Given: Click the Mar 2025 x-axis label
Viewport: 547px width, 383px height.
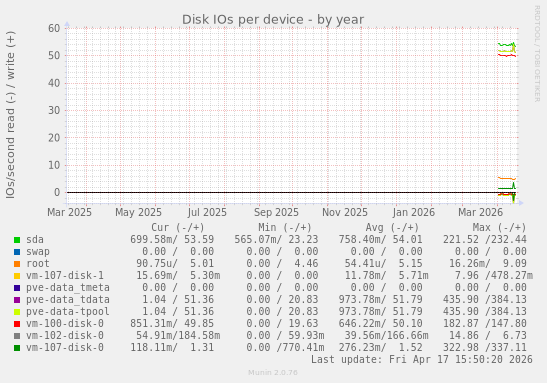Looking at the screenshot, I should coord(69,212).
